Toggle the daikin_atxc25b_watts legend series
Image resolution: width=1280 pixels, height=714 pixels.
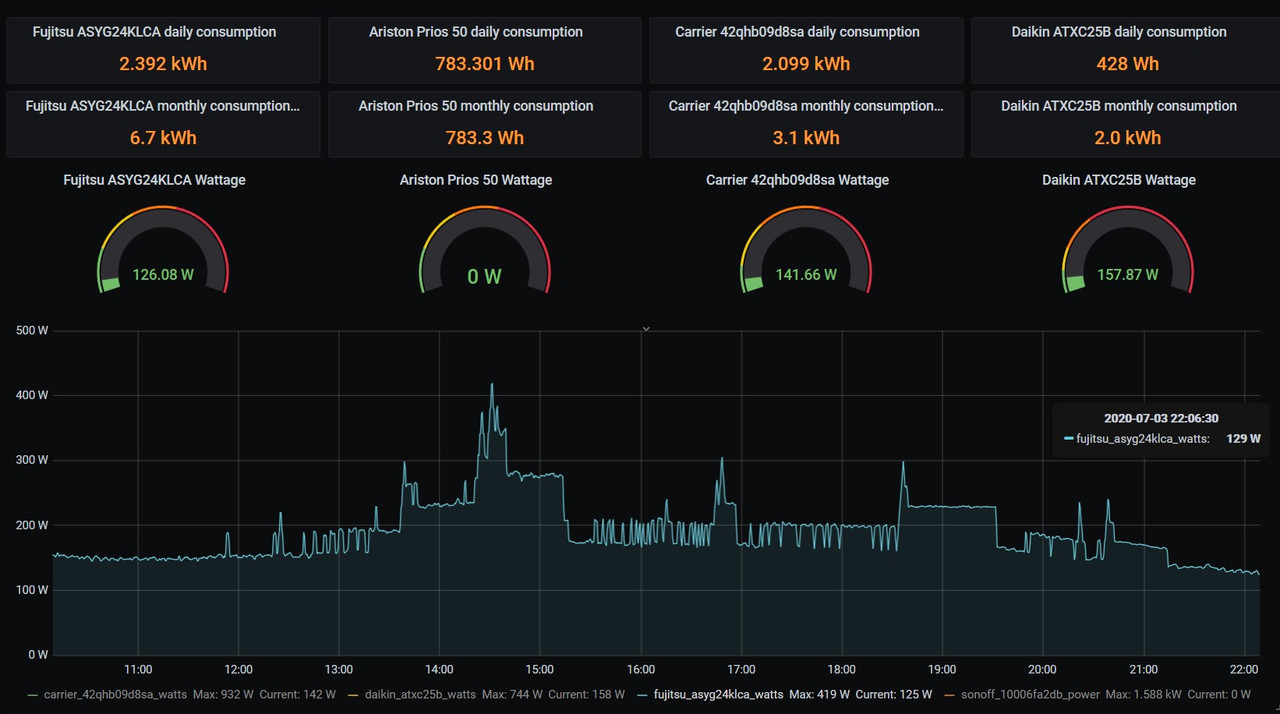[x=420, y=694]
